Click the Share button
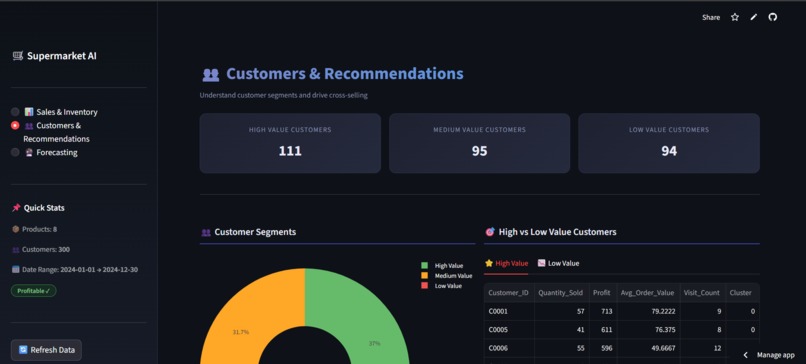The image size is (806, 364). [711, 17]
